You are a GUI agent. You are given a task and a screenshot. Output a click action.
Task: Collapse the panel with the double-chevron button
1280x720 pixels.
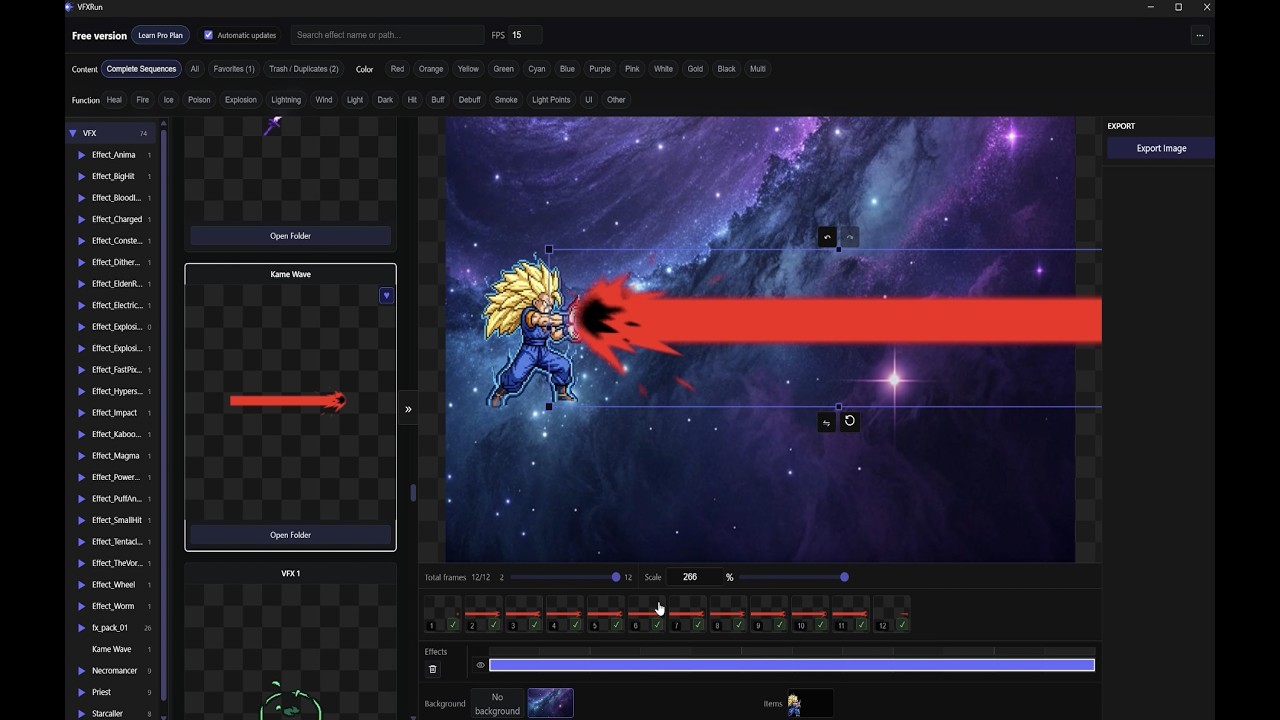408,409
